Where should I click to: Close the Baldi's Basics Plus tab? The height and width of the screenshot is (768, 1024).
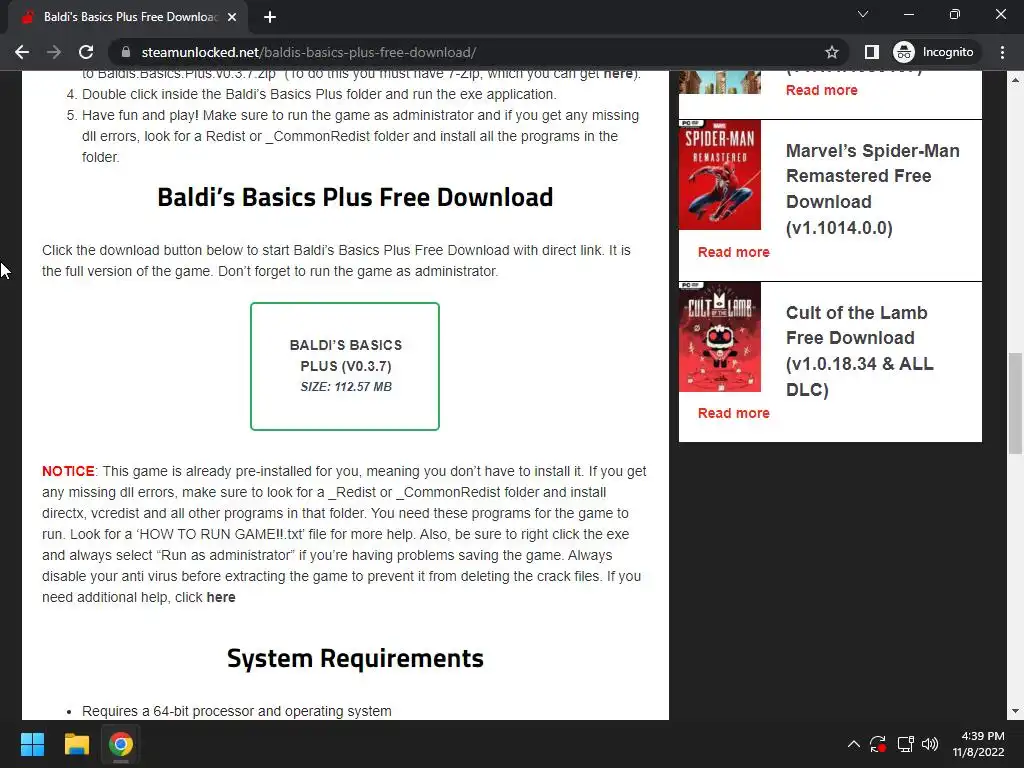tap(232, 17)
